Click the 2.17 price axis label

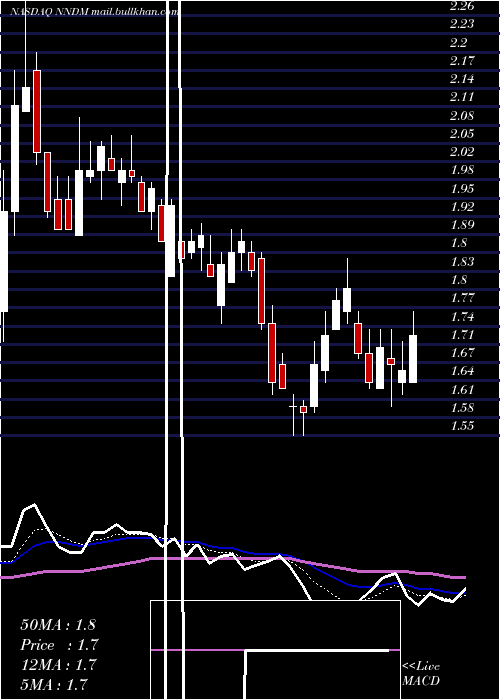(x=462, y=61)
